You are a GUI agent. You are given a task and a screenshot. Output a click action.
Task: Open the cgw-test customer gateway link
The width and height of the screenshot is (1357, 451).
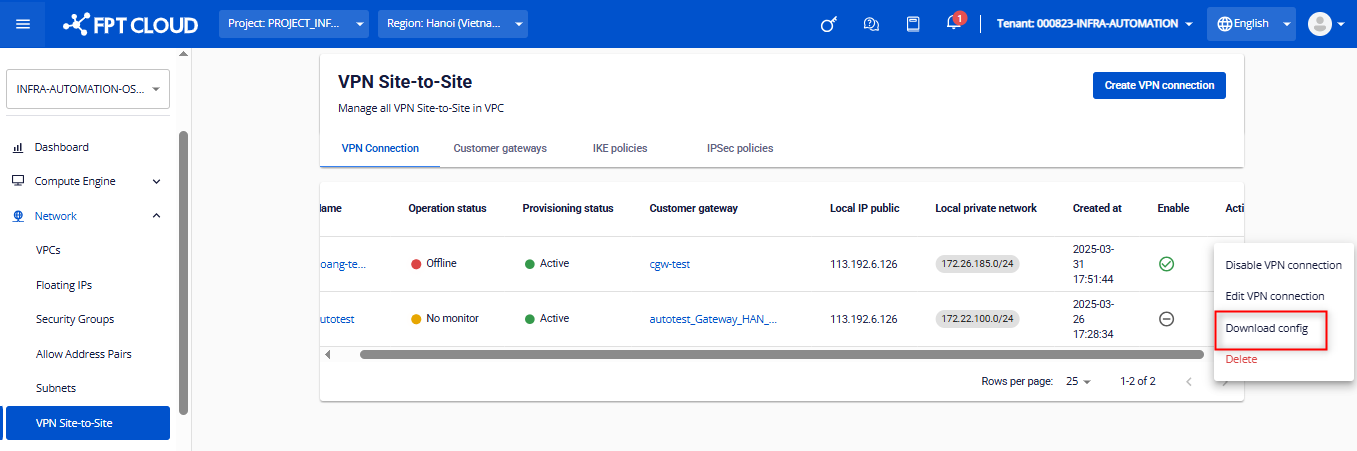(x=669, y=264)
